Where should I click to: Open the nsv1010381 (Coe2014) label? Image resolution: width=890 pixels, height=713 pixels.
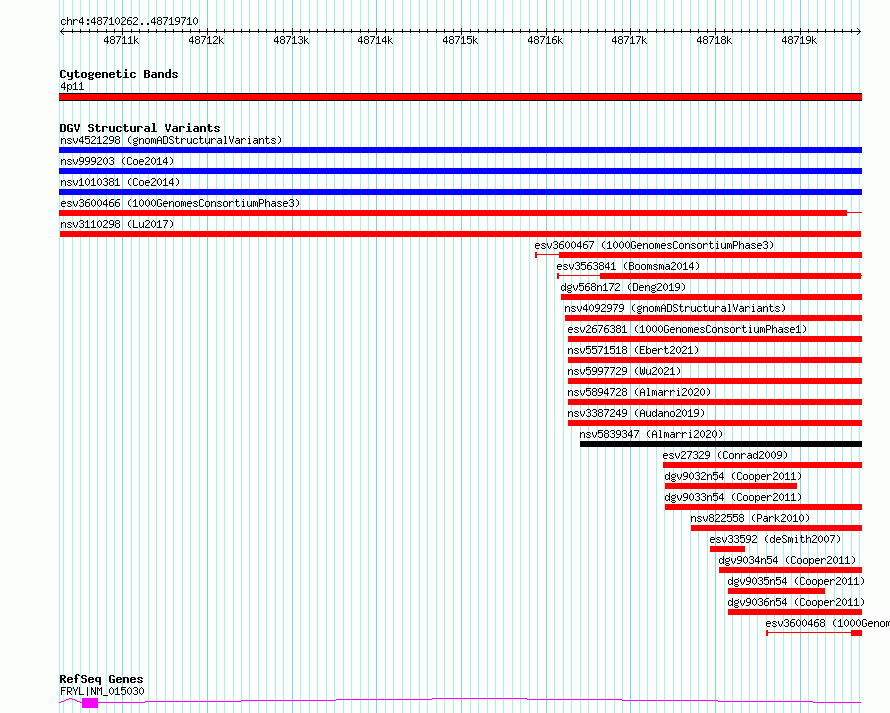click(x=120, y=182)
